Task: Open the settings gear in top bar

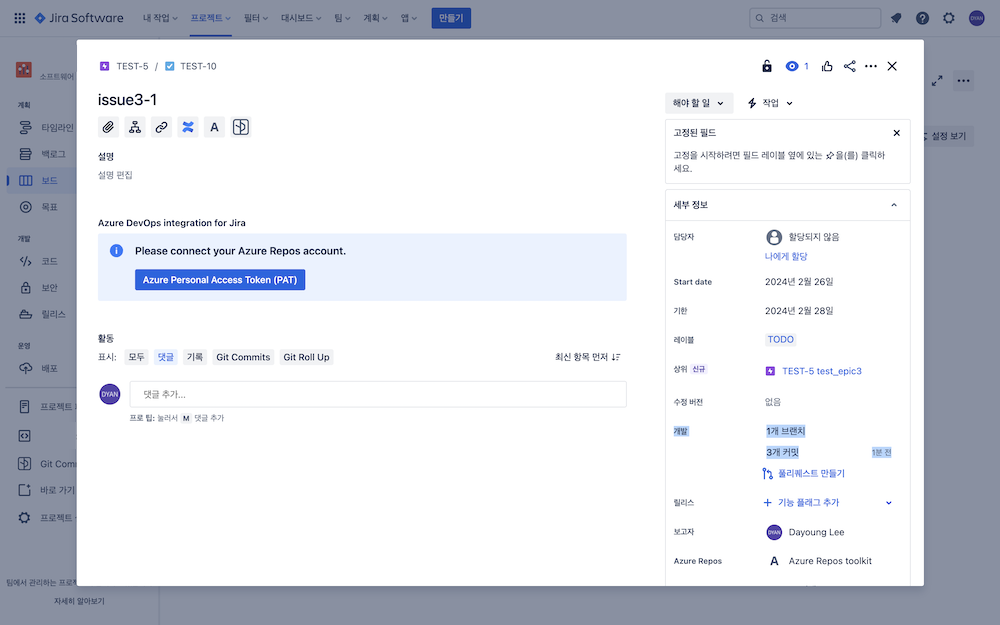Action: coord(949,18)
